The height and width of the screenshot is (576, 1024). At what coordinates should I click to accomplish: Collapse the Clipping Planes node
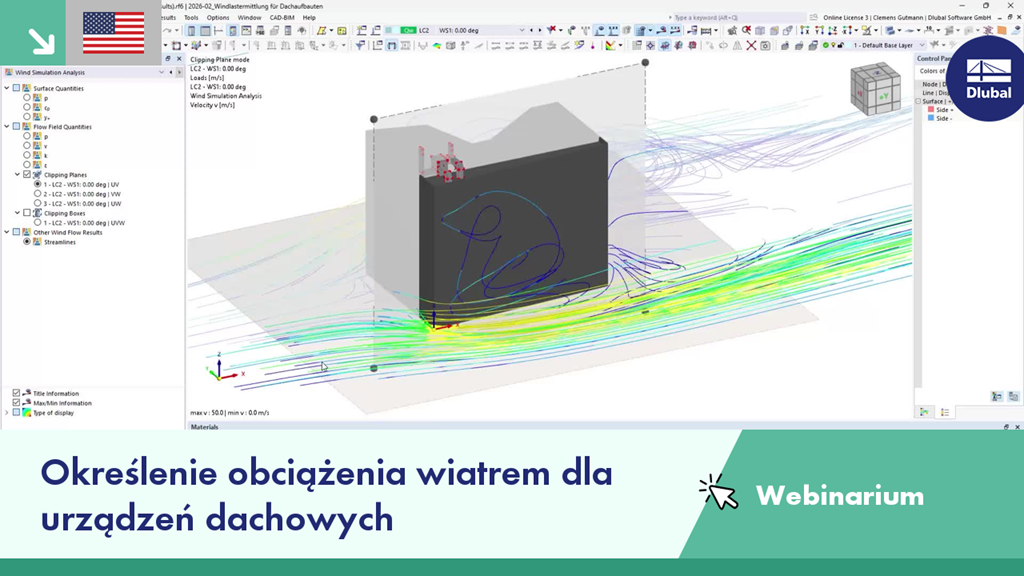tap(18, 174)
